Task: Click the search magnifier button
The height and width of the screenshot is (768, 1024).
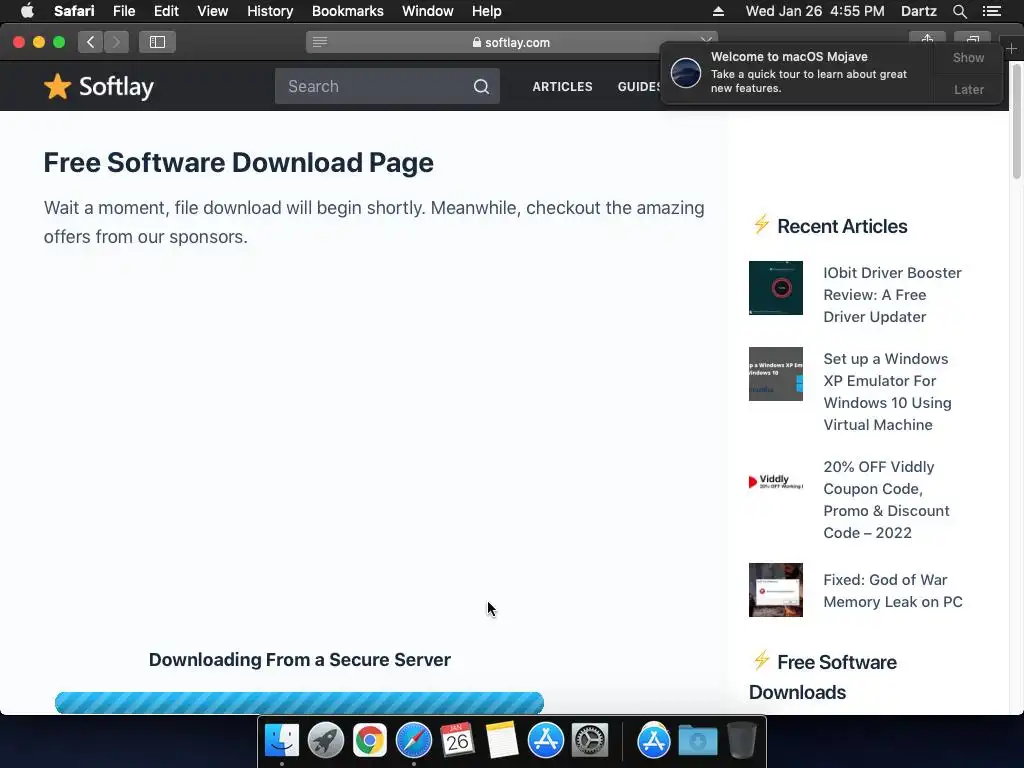Action: pos(481,86)
